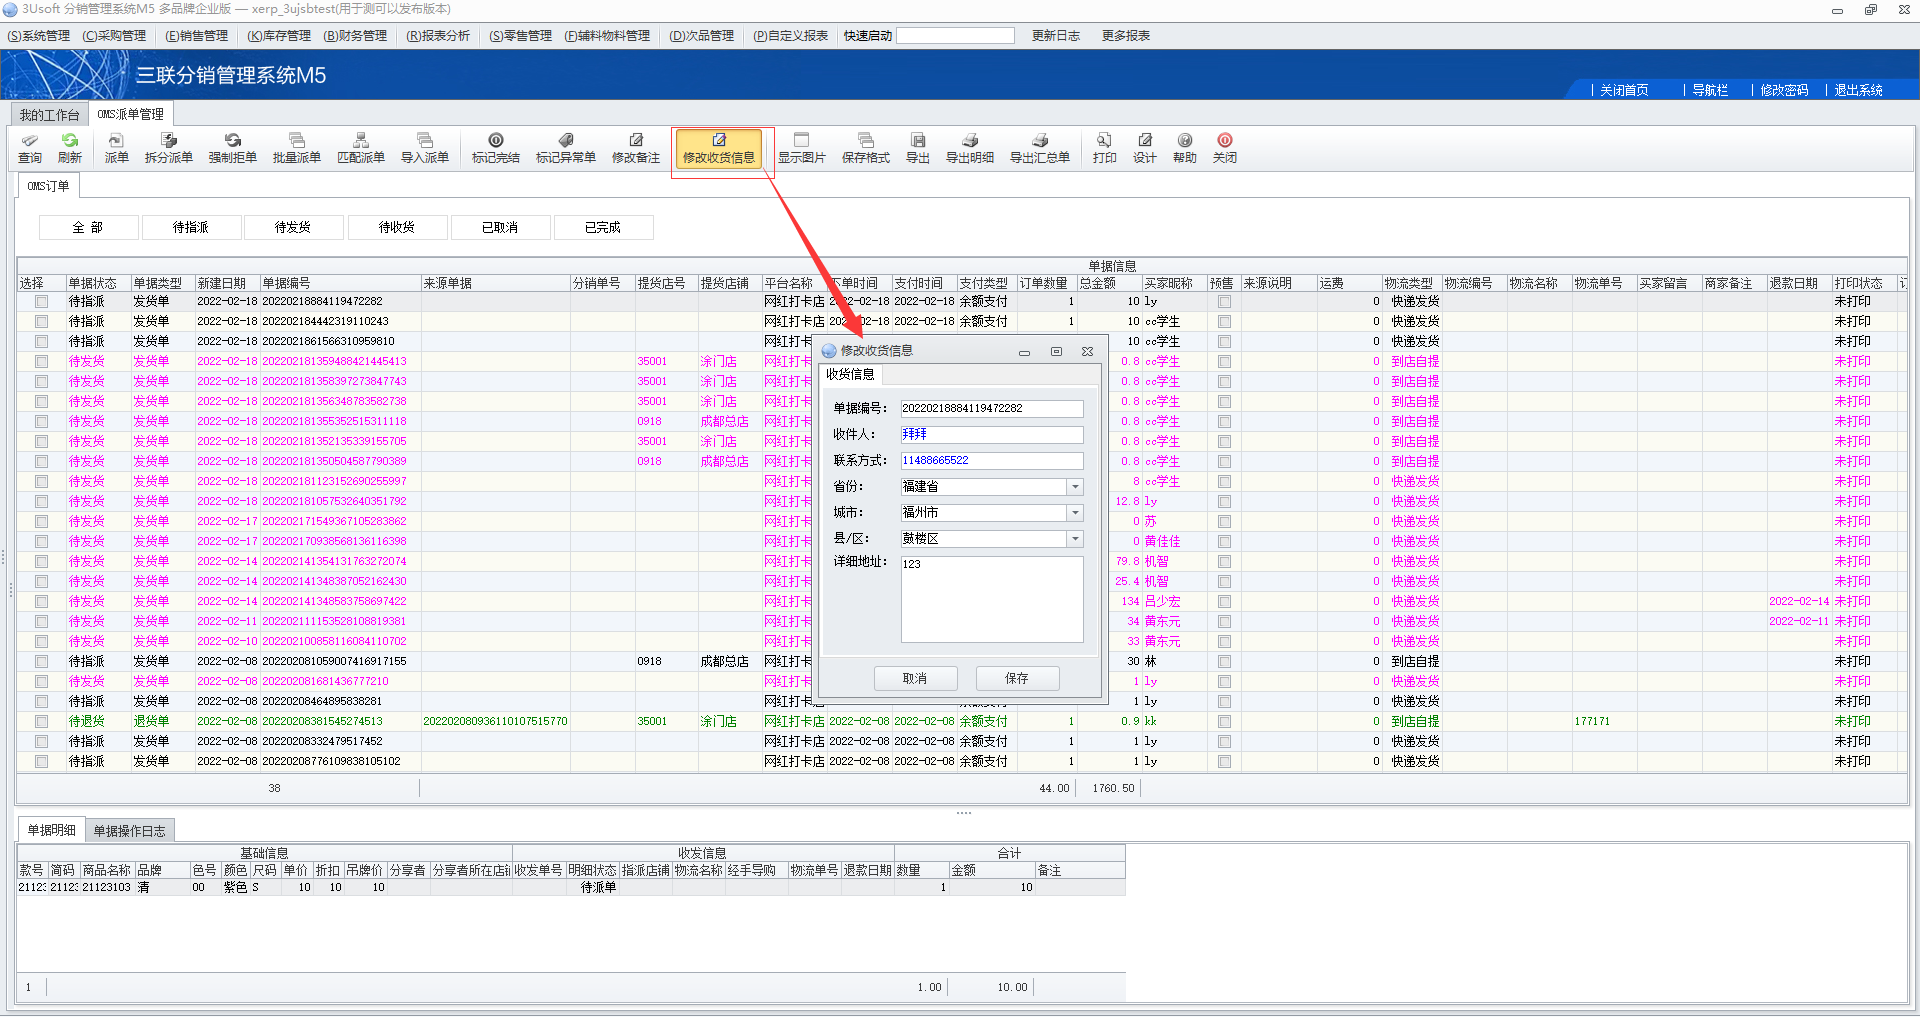Check select box for order 2022020877610983810​5102

click(41, 761)
